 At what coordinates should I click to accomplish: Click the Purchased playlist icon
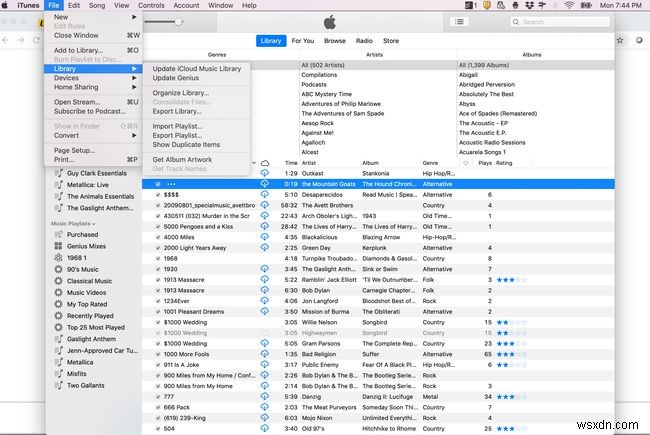[58, 234]
